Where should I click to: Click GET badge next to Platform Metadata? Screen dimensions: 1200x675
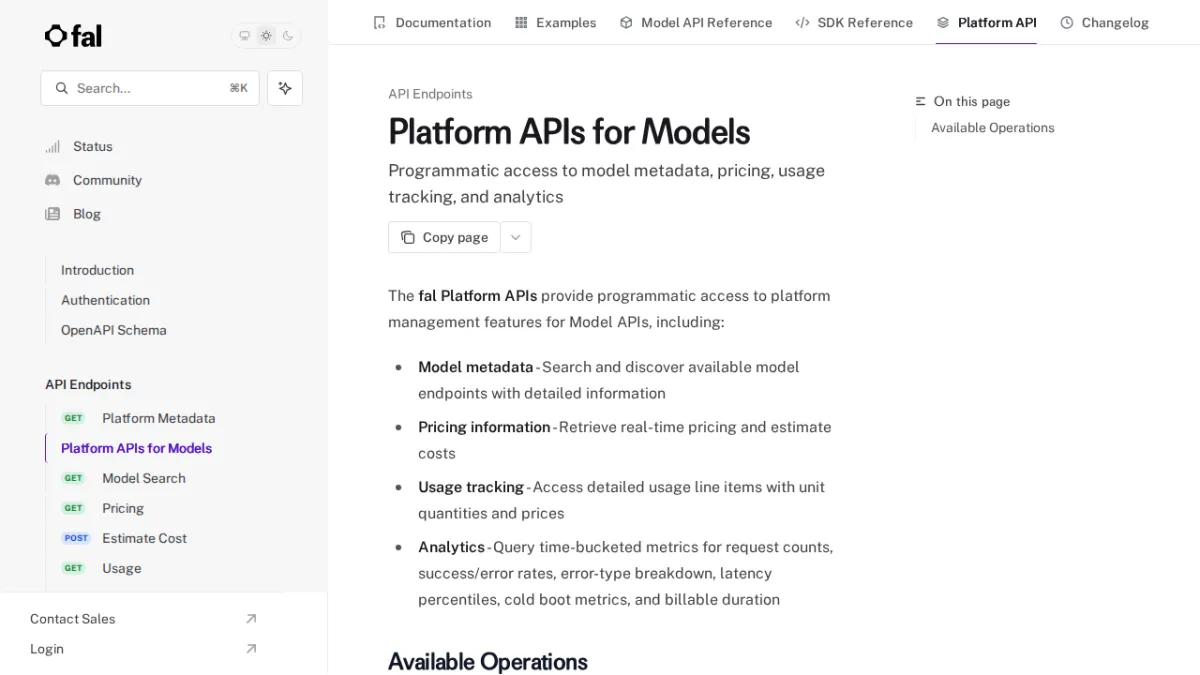coord(74,418)
